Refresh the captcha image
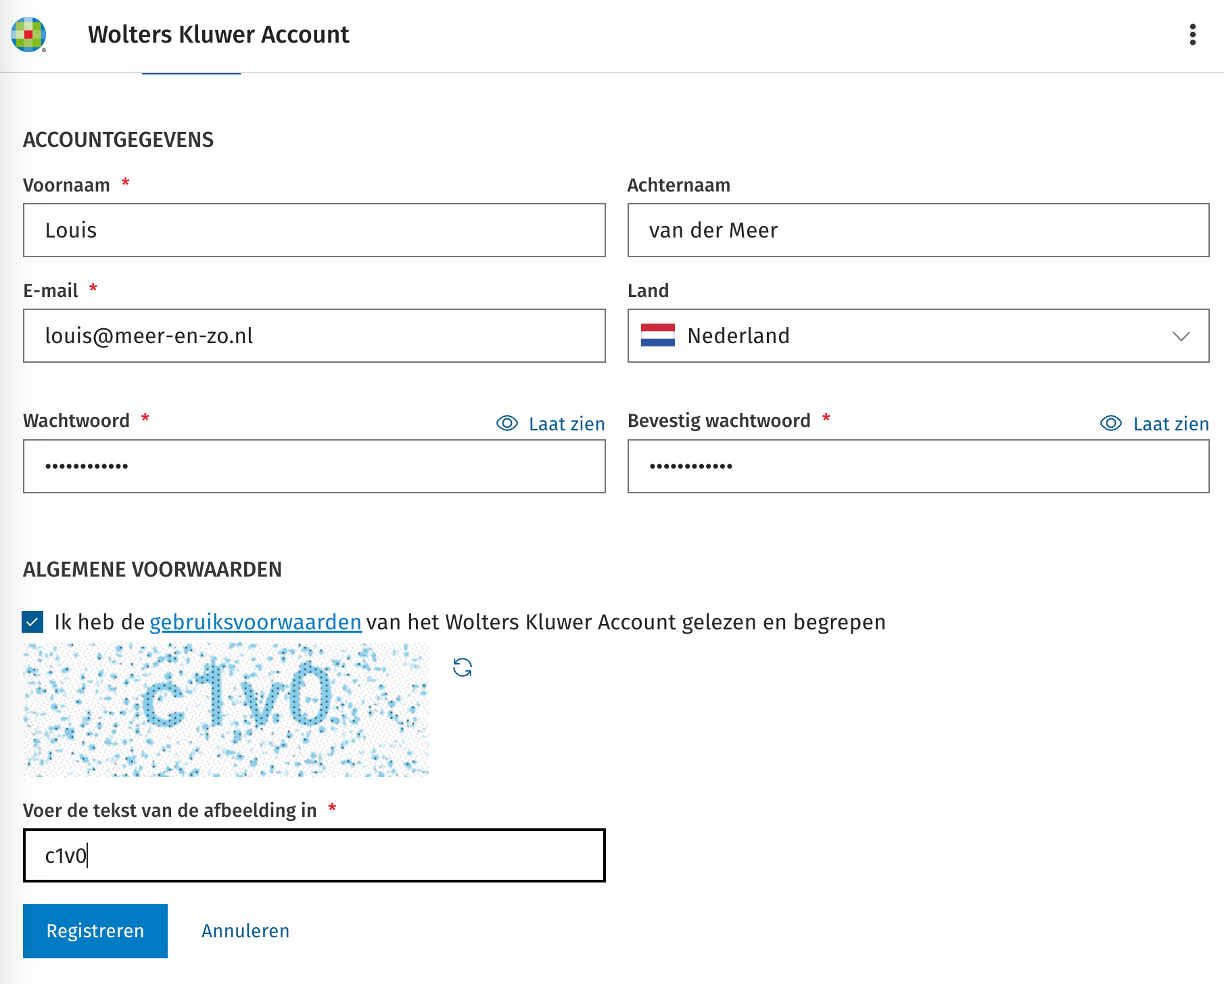This screenshot has width=1224, height=984. tap(462, 667)
